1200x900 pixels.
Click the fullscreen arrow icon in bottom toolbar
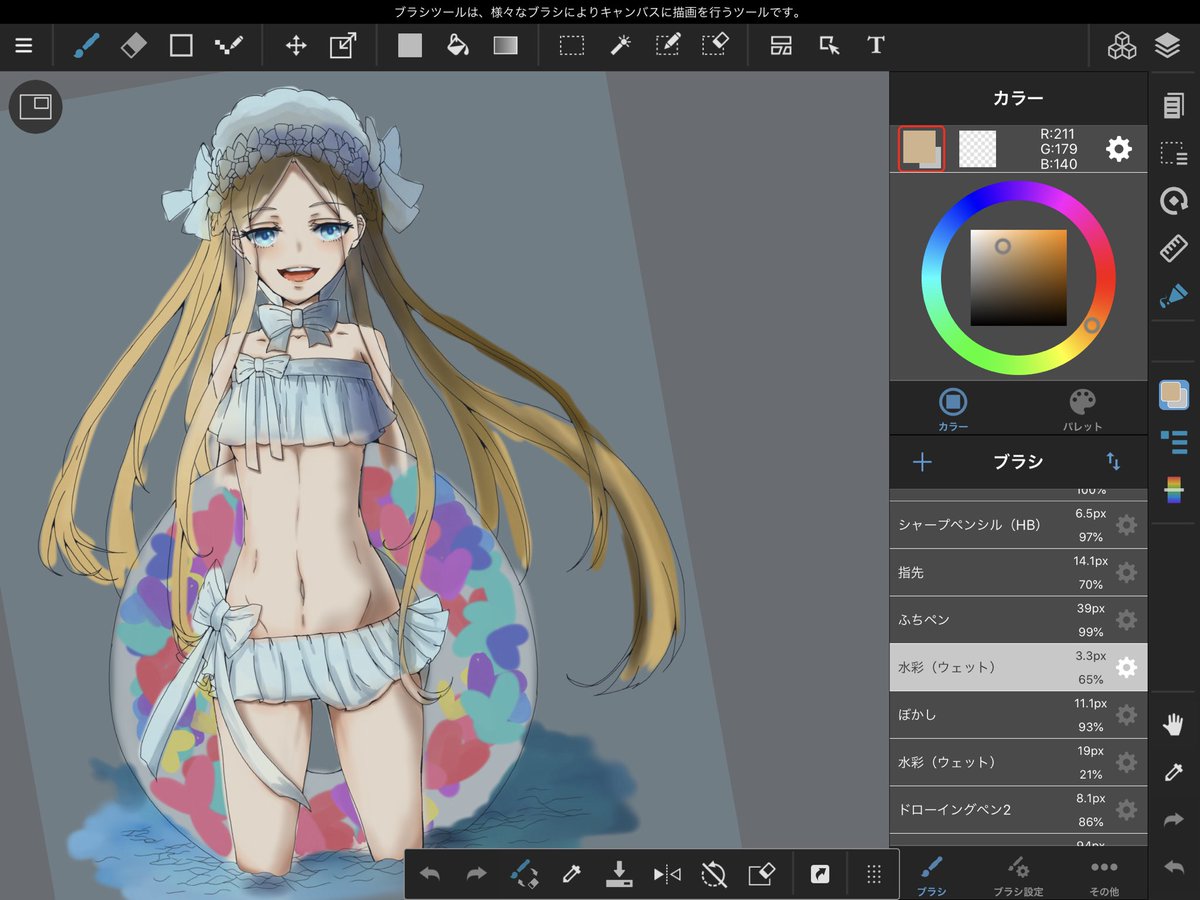click(x=820, y=874)
